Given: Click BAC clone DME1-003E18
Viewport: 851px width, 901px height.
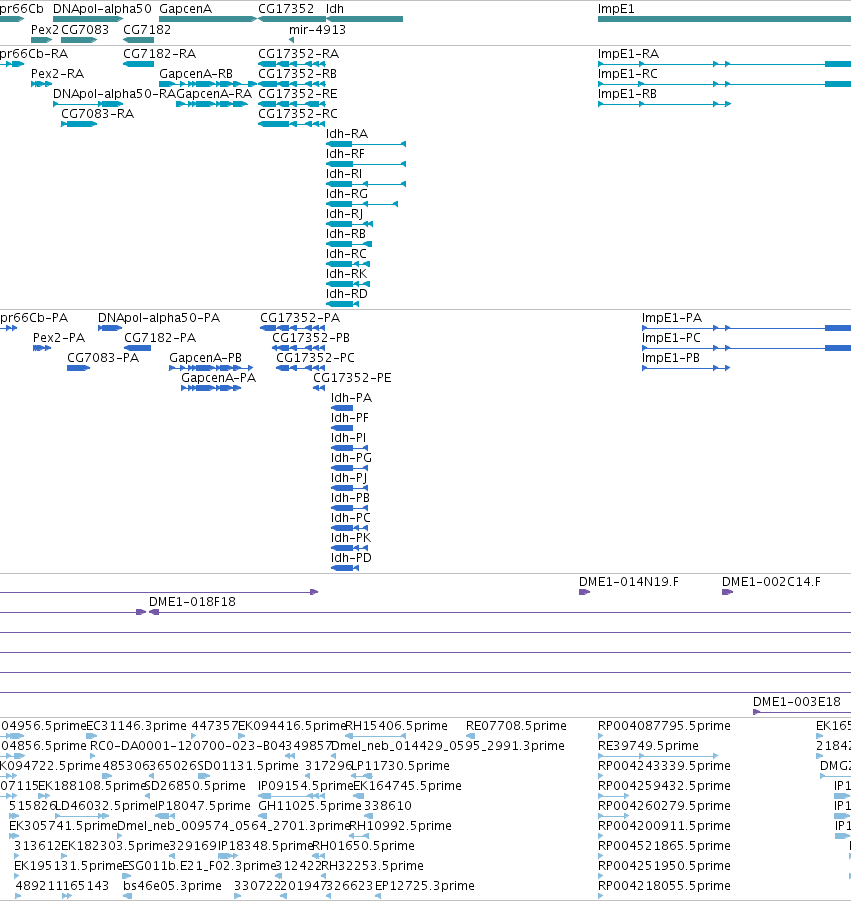Looking at the screenshot, I should [796, 702].
